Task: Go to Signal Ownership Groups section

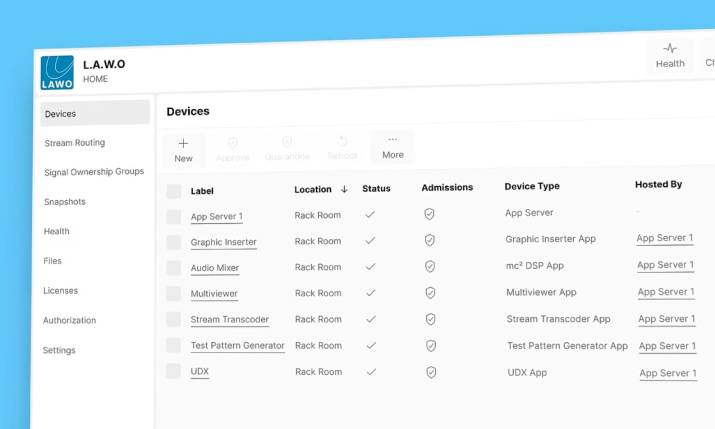Action: 94,172
